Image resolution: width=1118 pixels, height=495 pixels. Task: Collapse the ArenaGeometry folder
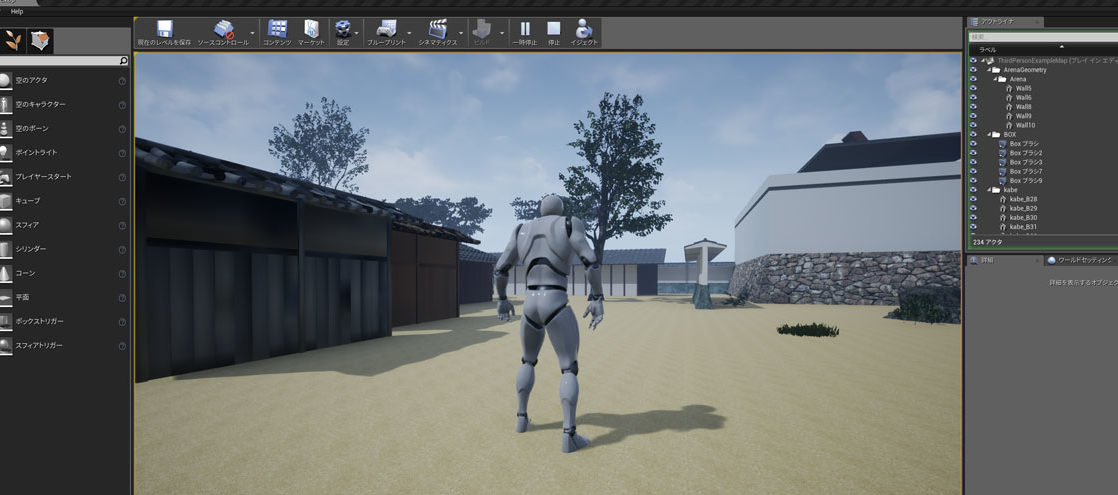coord(988,70)
